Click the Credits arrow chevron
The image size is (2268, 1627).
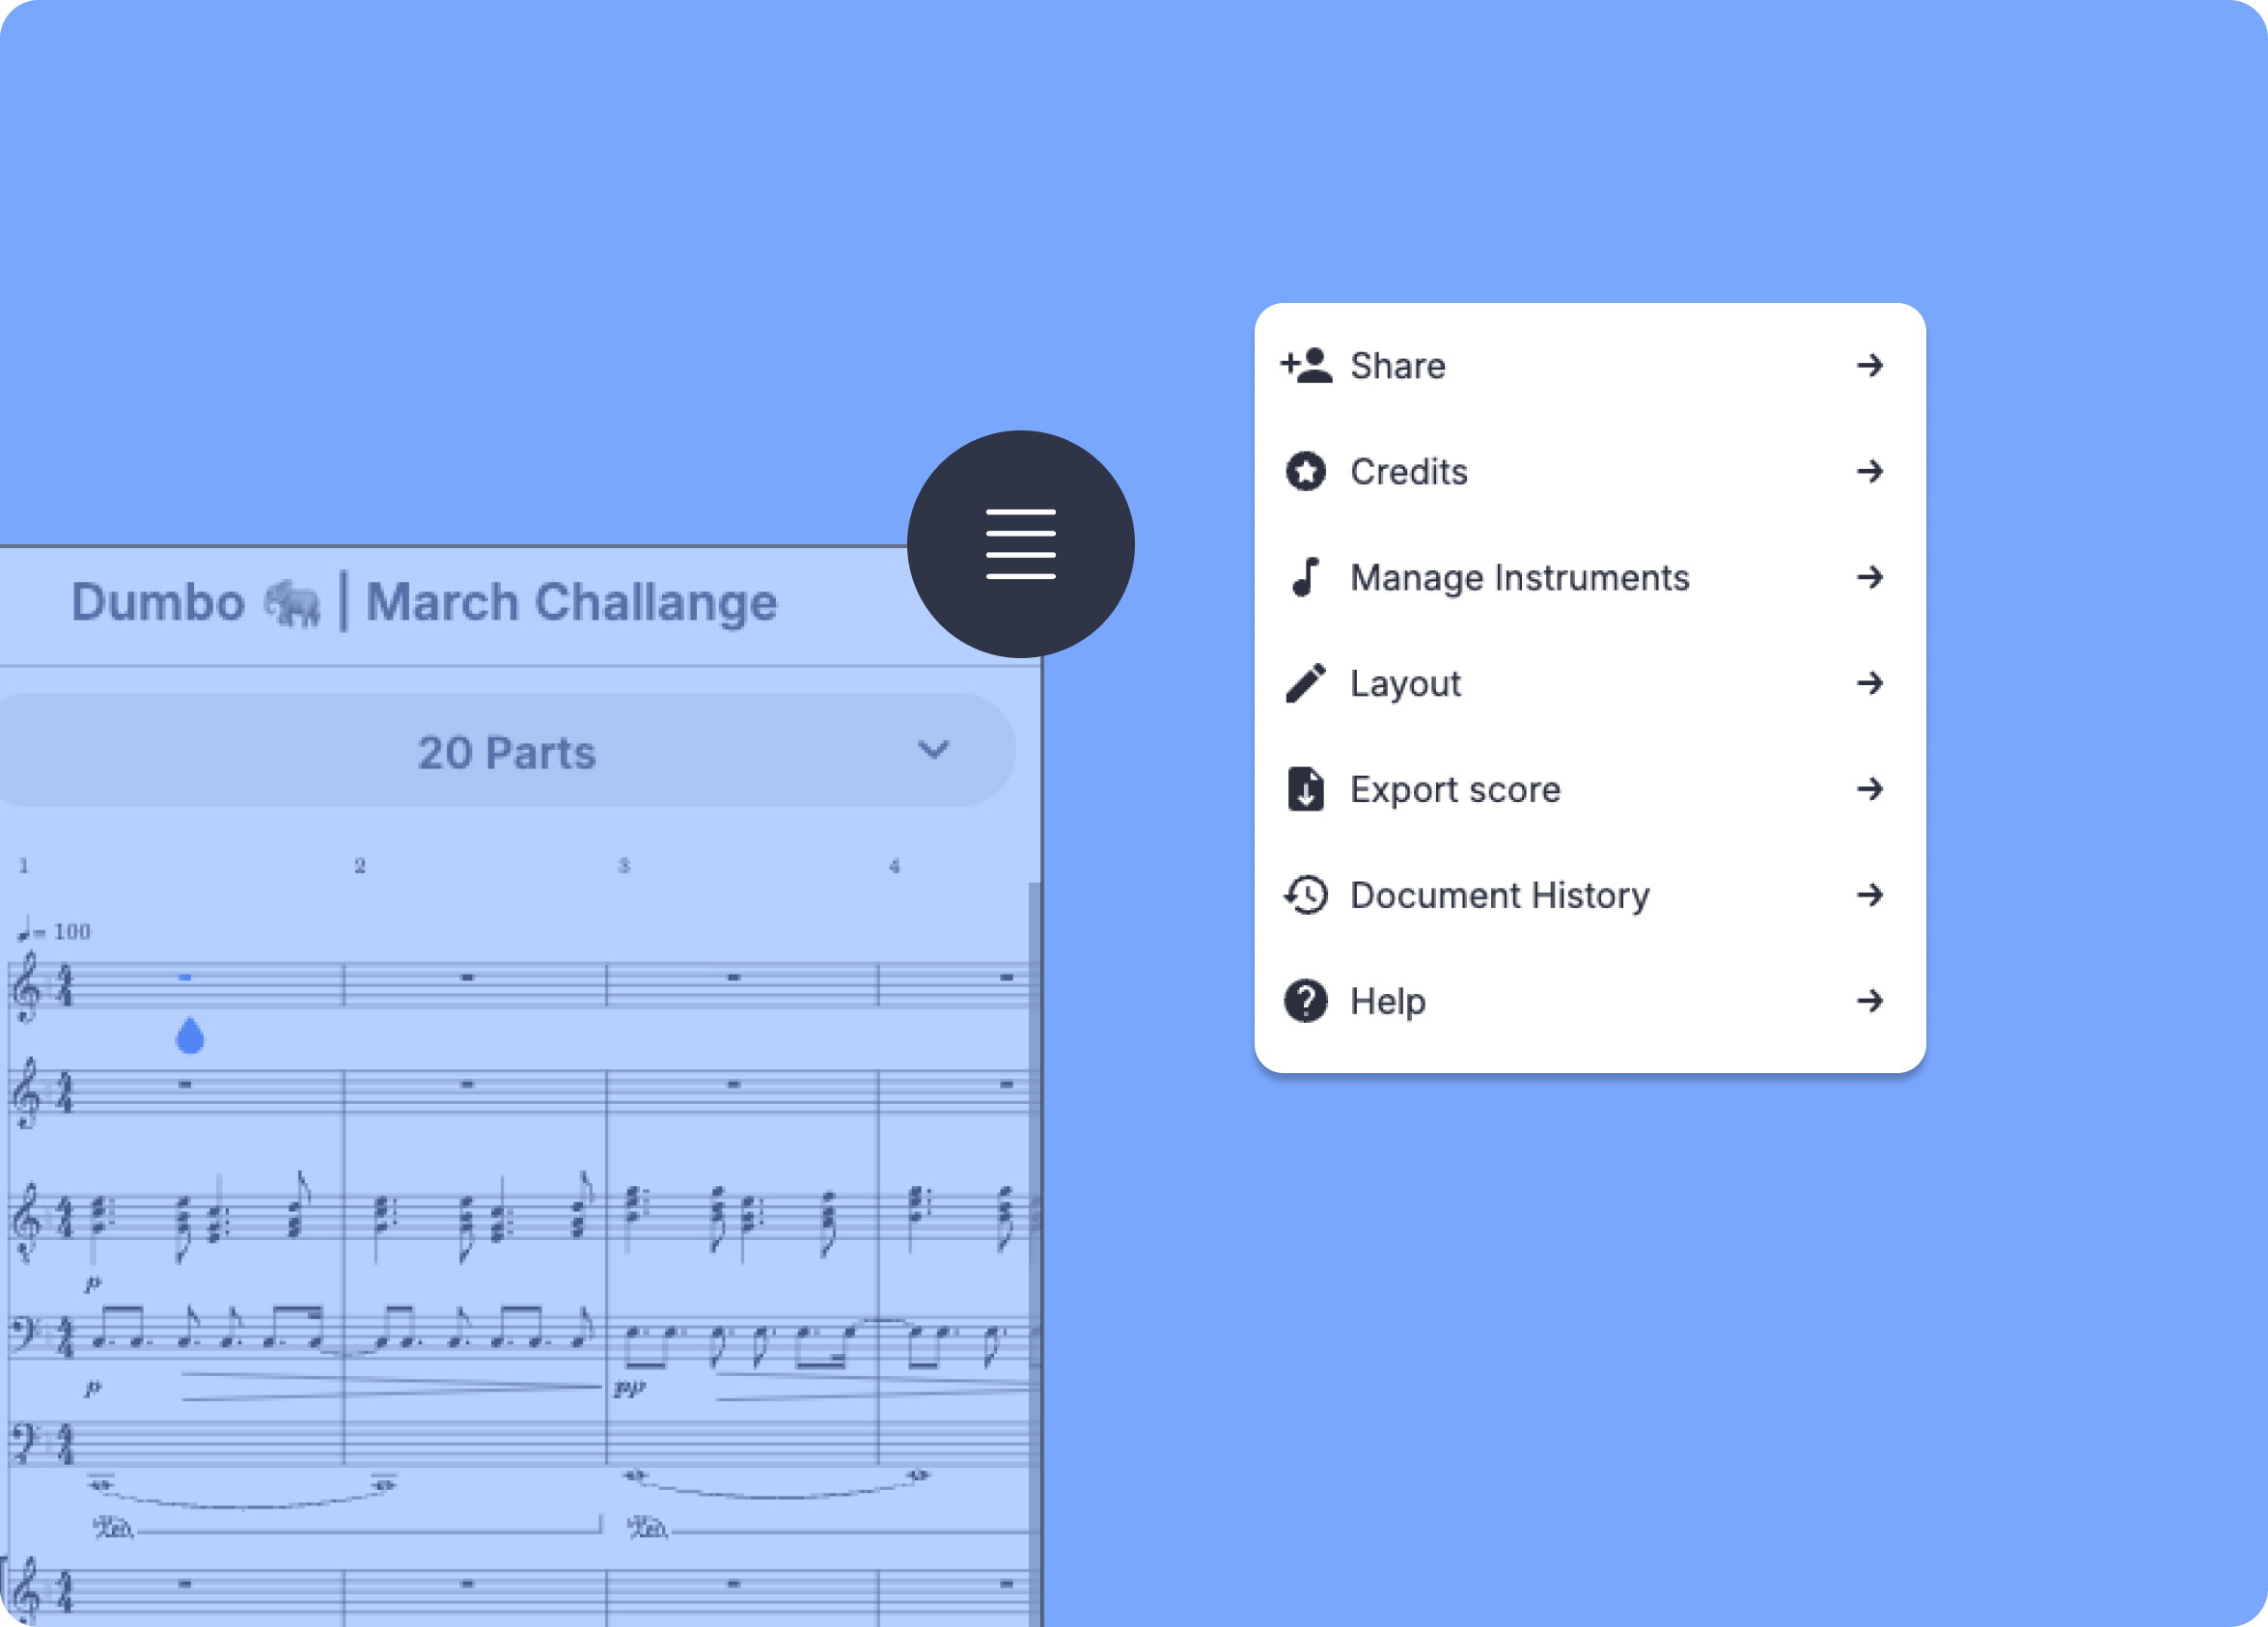point(1870,470)
